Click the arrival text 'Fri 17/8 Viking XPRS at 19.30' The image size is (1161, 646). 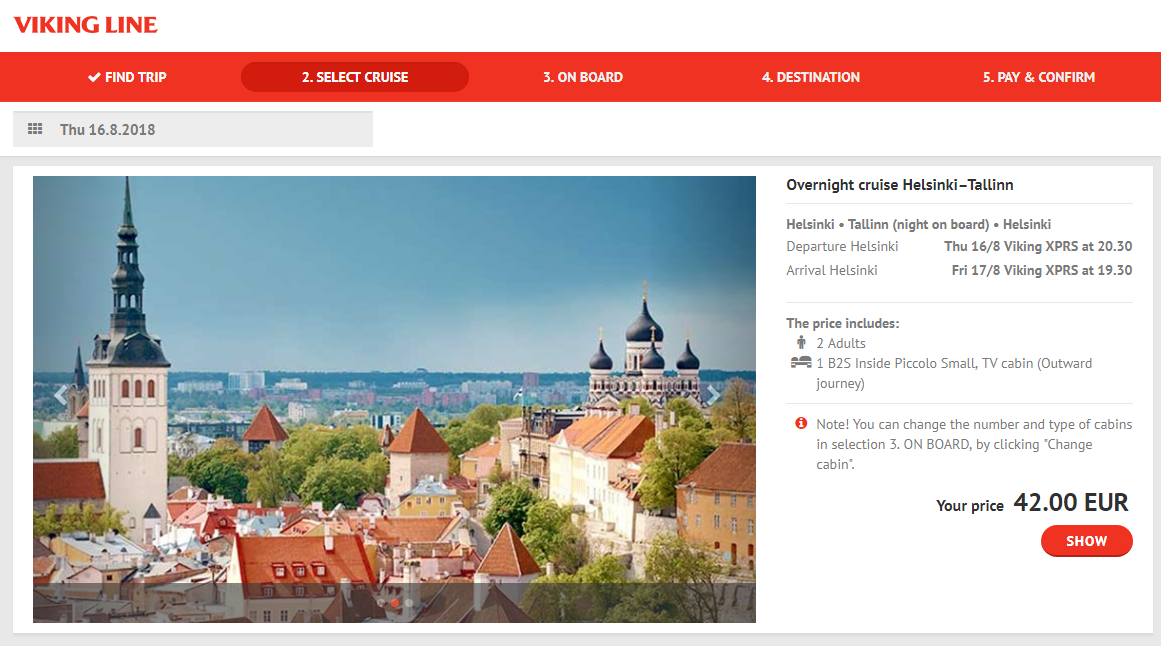click(1042, 270)
